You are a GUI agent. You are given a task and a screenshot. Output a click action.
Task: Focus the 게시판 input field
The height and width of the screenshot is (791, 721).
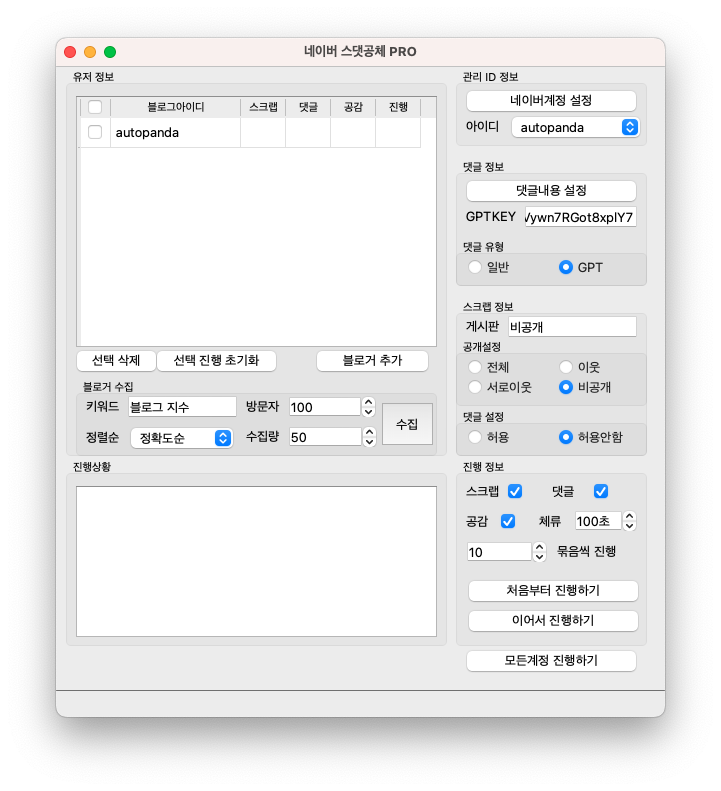[572, 327]
